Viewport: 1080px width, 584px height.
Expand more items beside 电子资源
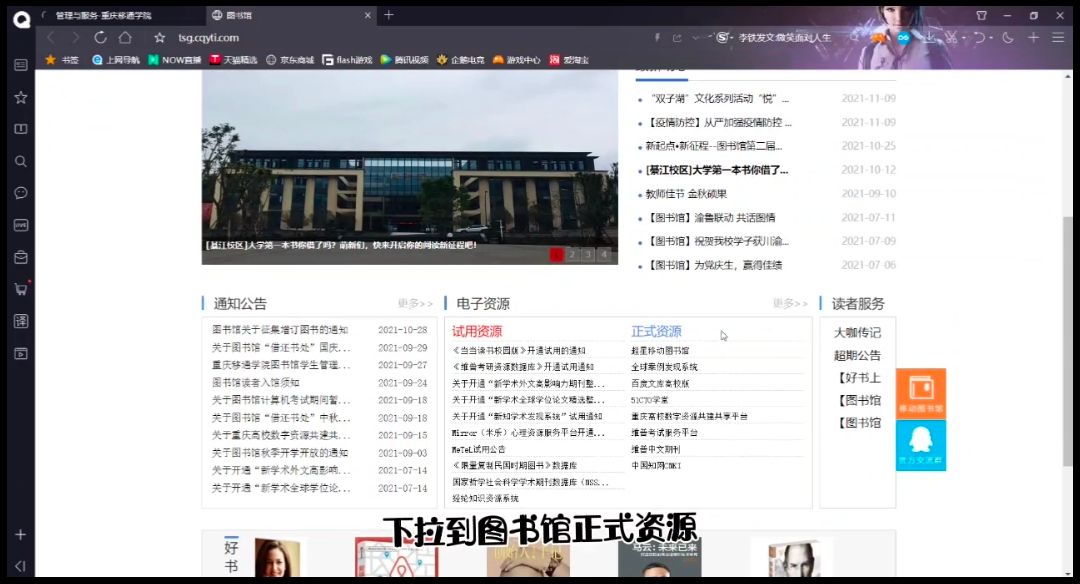coord(790,304)
